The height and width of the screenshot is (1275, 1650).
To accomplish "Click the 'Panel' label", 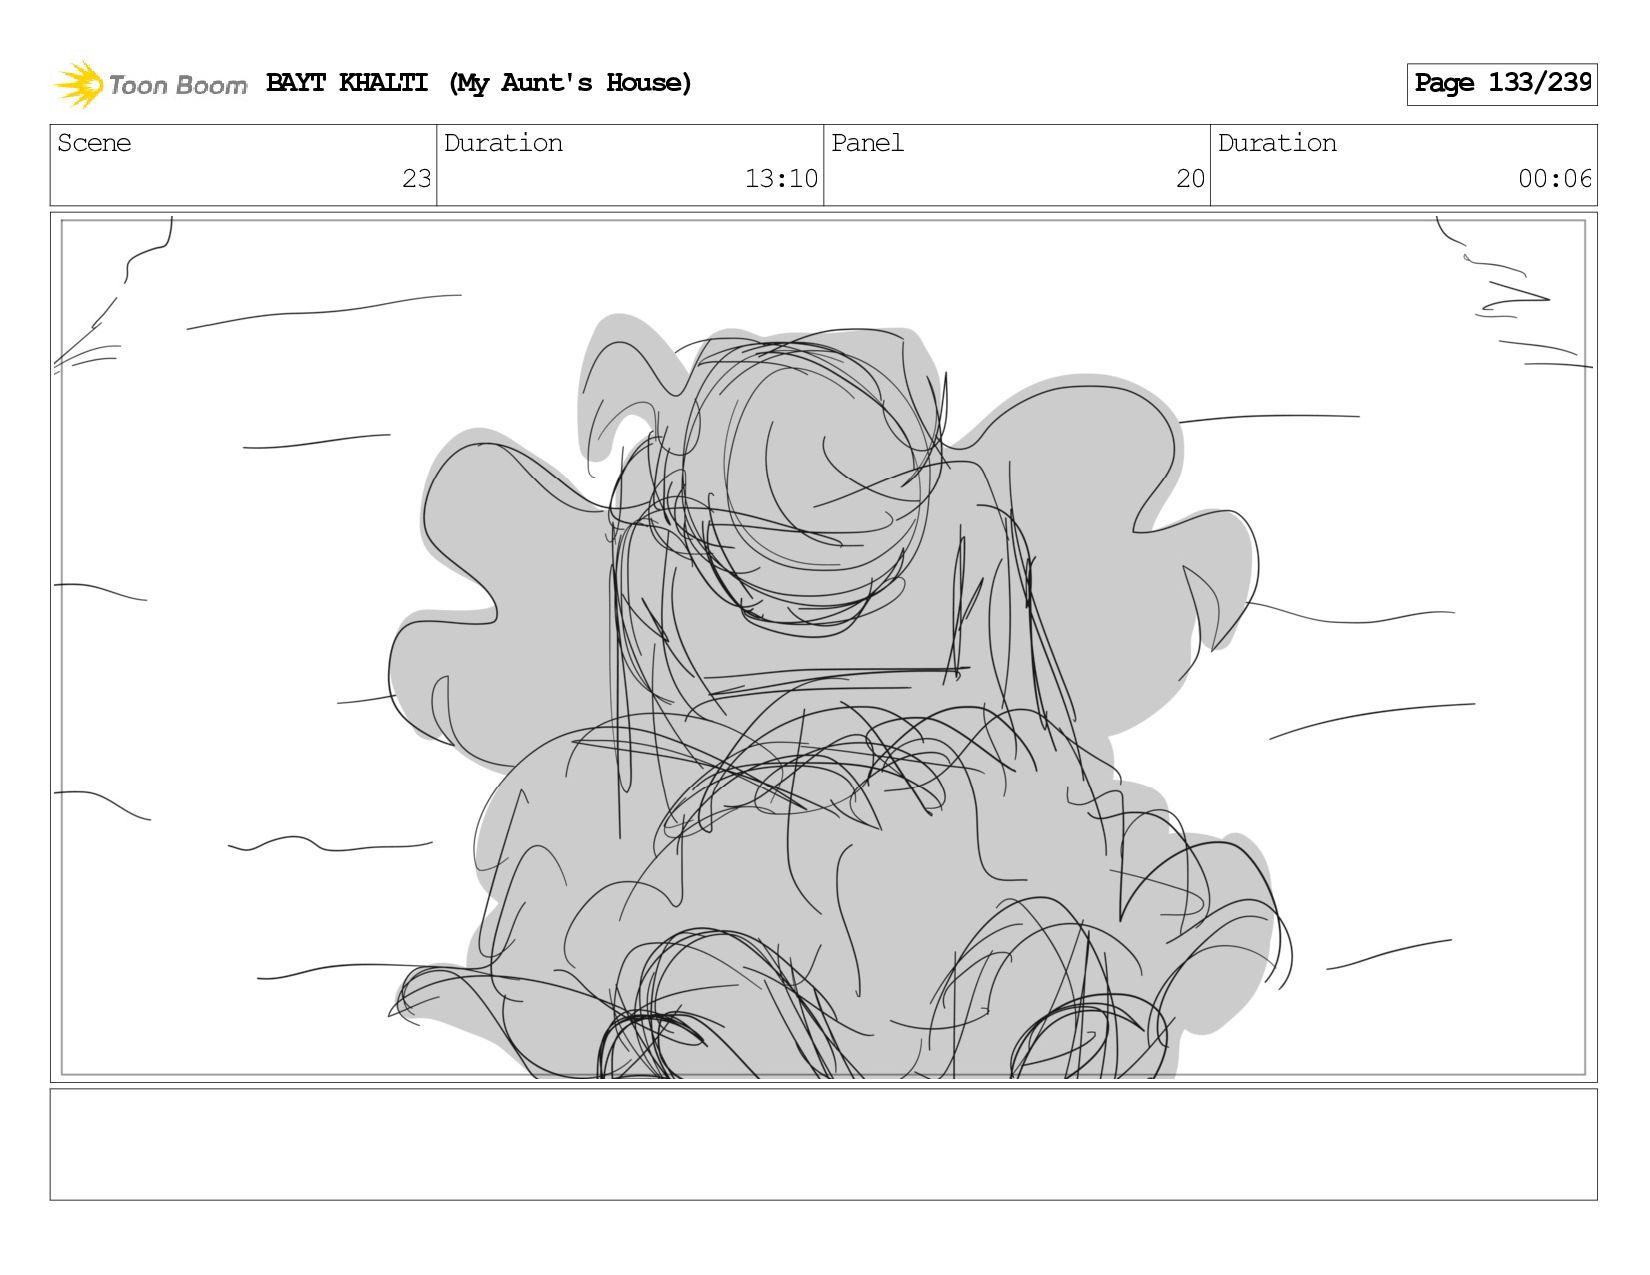I will [867, 143].
